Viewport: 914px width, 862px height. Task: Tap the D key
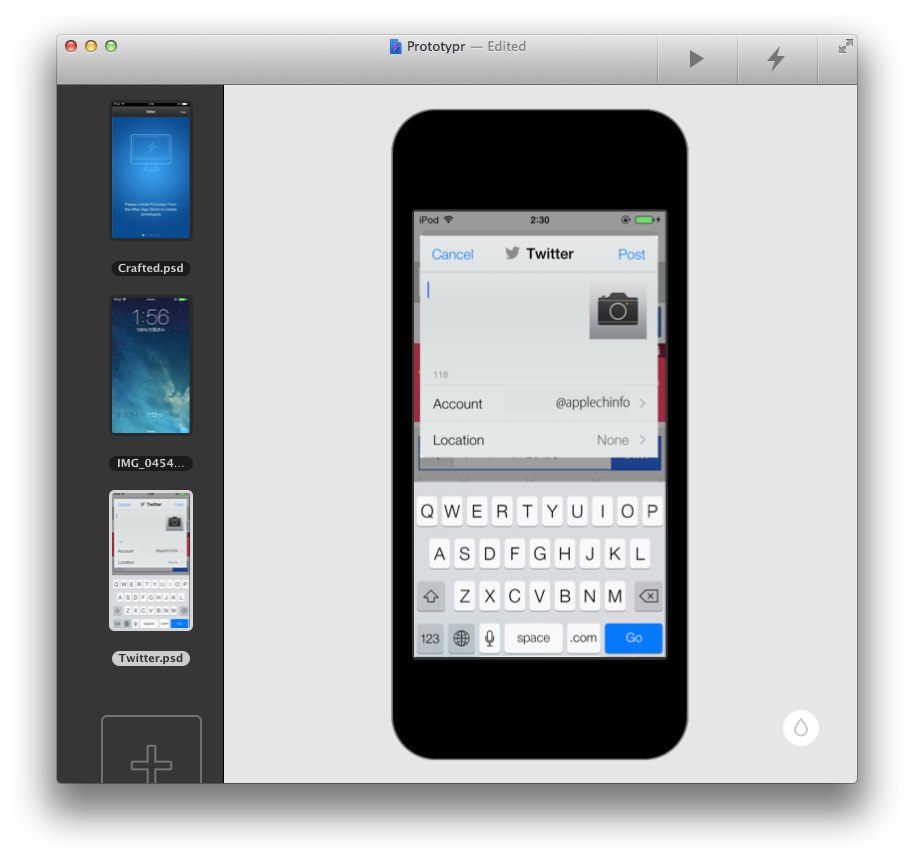pos(490,554)
